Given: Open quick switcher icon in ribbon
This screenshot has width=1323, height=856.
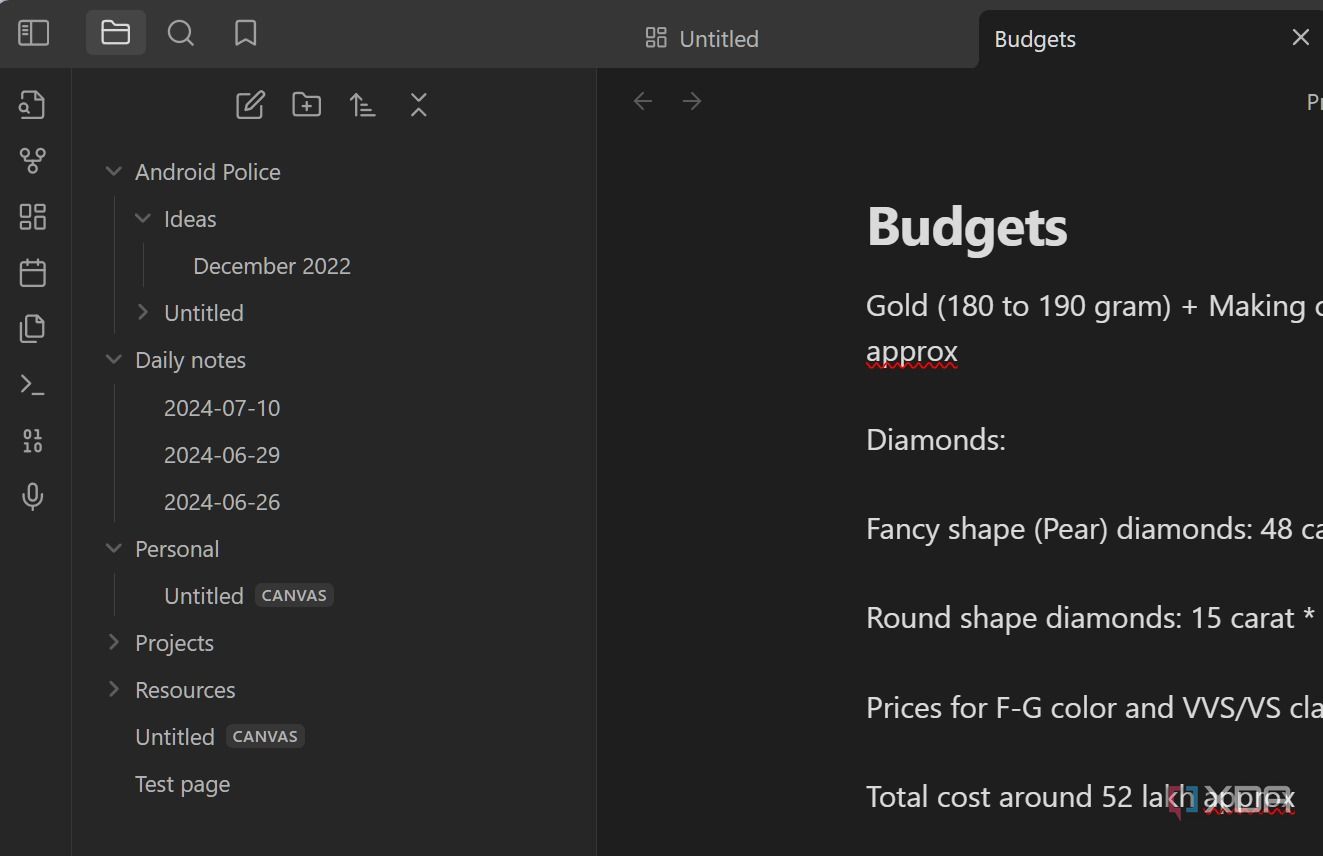Looking at the screenshot, I should (33, 104).
